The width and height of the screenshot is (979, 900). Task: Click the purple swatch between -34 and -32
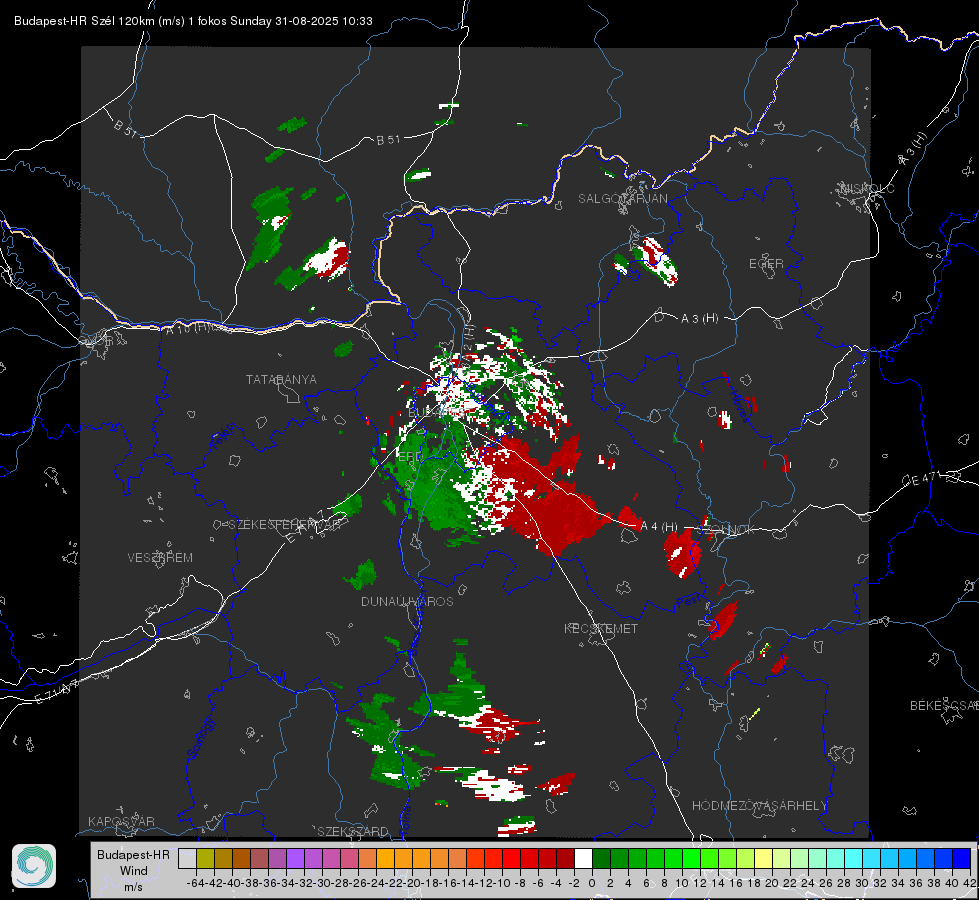295,858
